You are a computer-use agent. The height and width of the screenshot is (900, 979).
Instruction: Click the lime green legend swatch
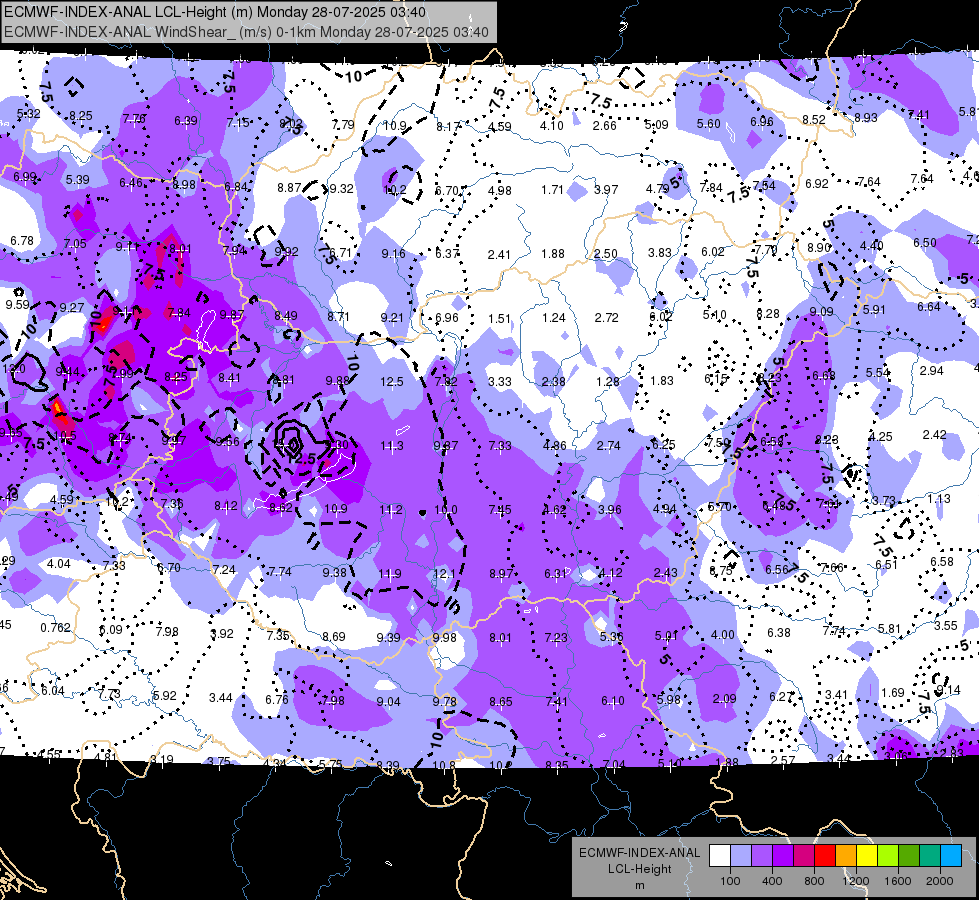pos(888,856)
